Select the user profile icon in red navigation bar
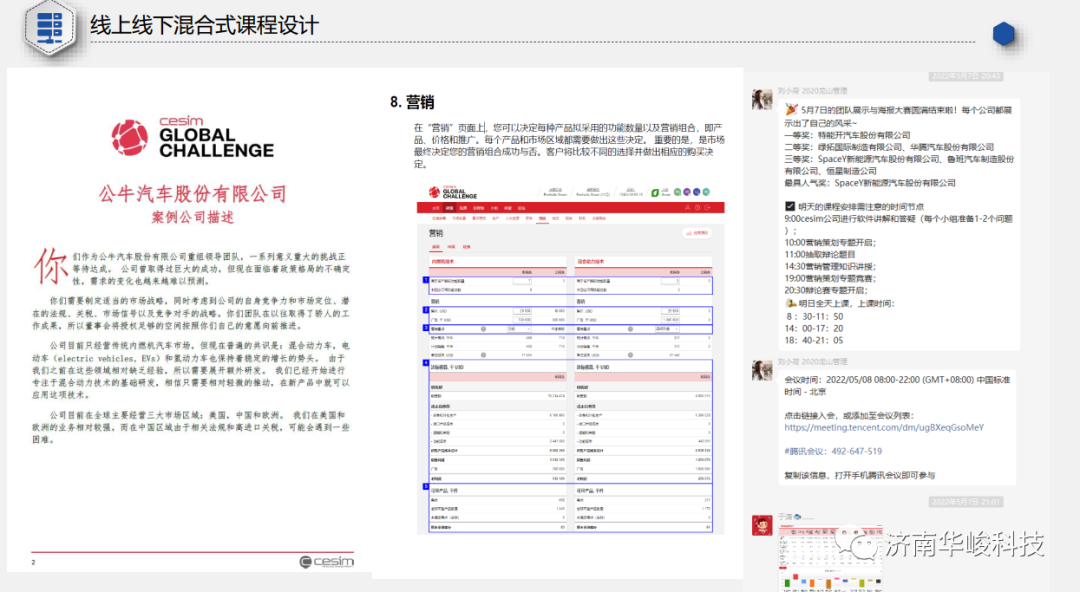The height and width of the screenshot is (592, 1080). tap(688, 207)
